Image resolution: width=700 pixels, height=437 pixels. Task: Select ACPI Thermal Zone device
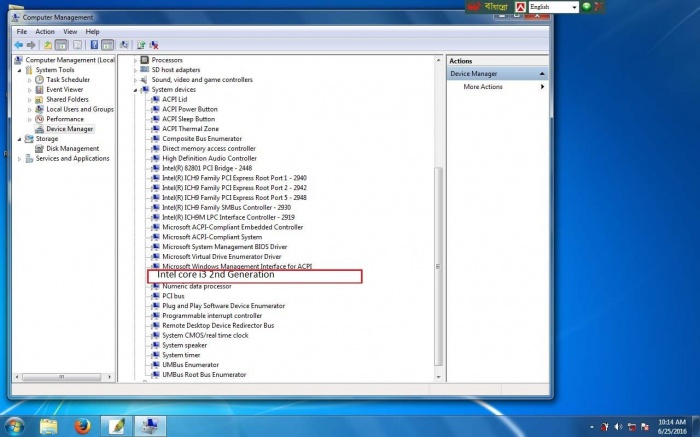coord(190,129)
